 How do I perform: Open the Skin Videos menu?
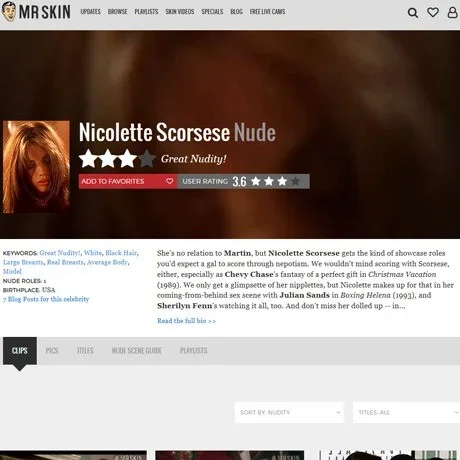point(180,12)
